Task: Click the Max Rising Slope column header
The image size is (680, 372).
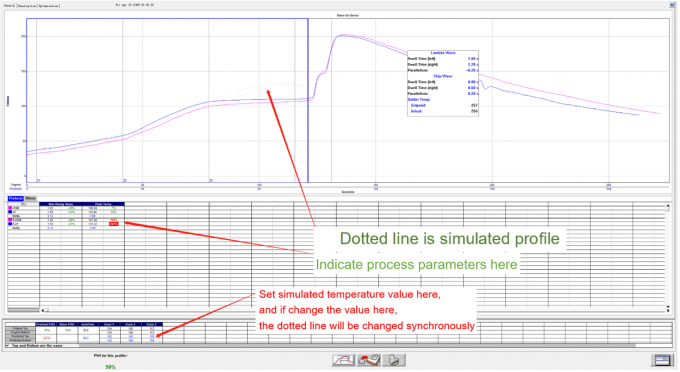Action: click(61, 204)
